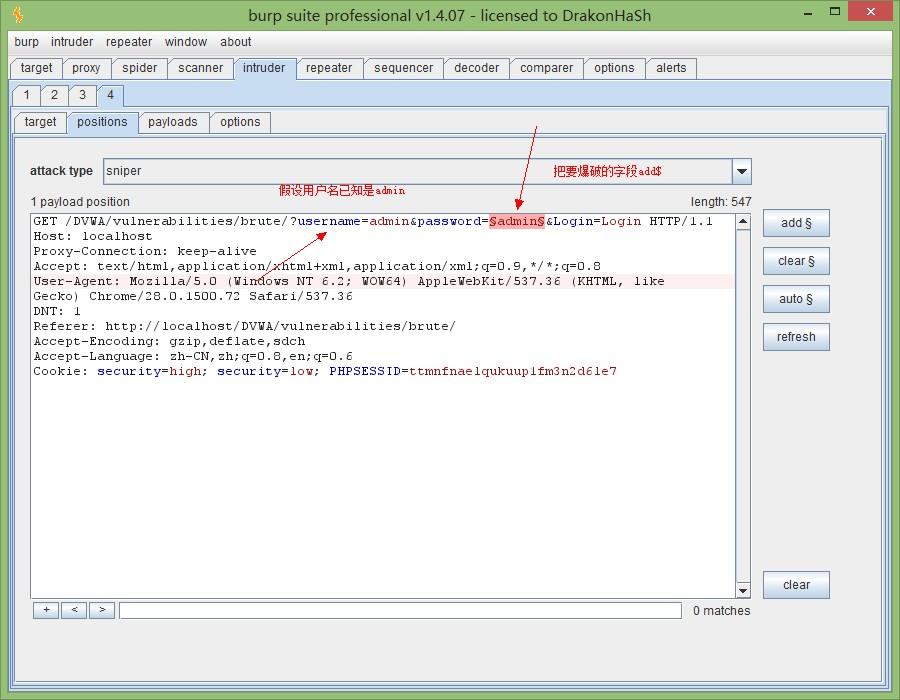
Task: Open the repeater tab
Action: 329,68
